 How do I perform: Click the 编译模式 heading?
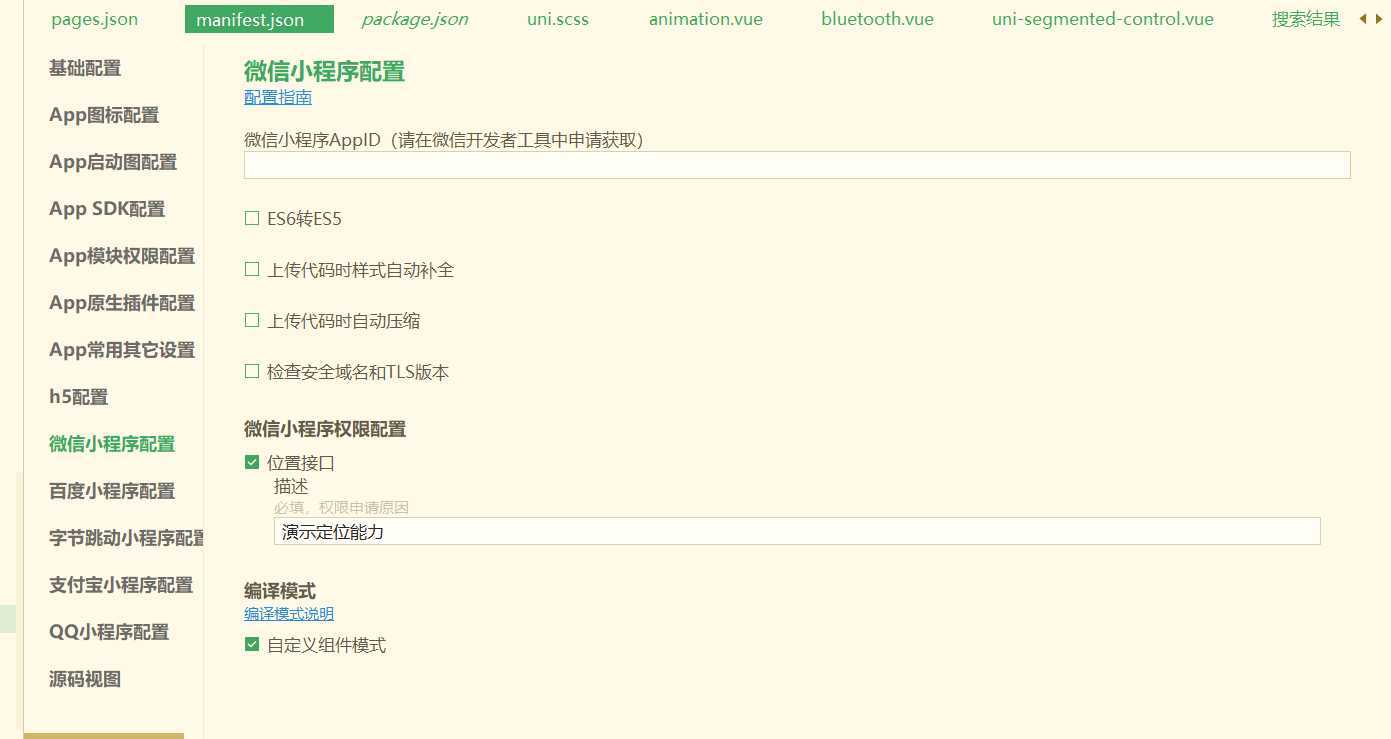point(280,591)
